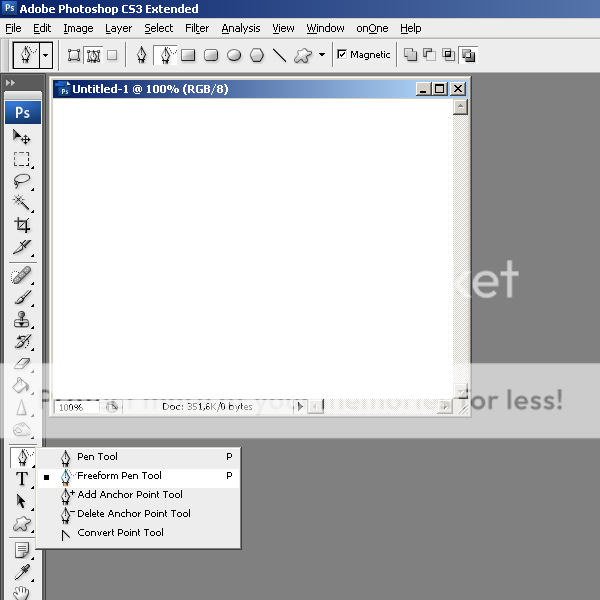Screen dimensions: 600x600
Task: Open the View menu
Action: click(x=283, y=28)
